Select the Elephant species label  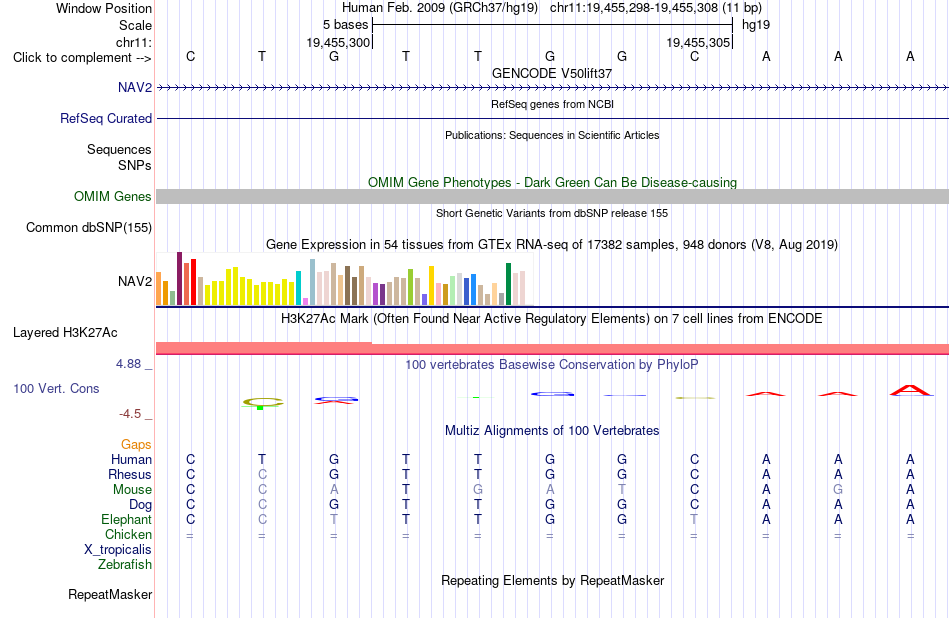coord(126,519)
